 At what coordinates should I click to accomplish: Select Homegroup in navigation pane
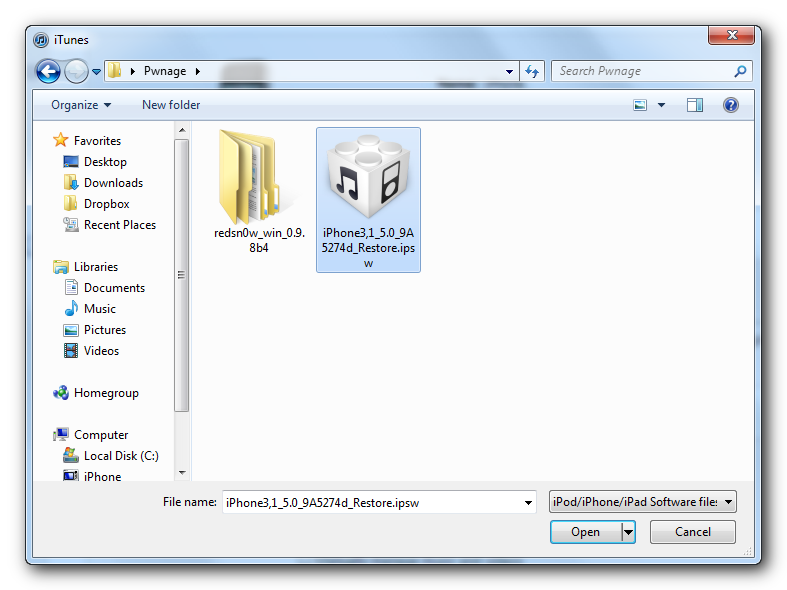(x=96, y=393)
